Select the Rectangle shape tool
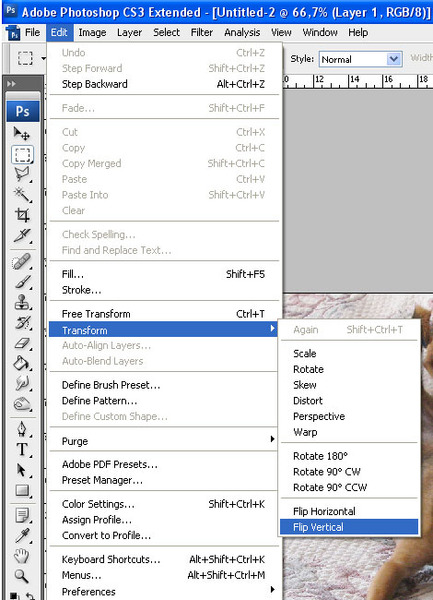The width and height of the screenshot is (433, 600). (x=22, y=490)
